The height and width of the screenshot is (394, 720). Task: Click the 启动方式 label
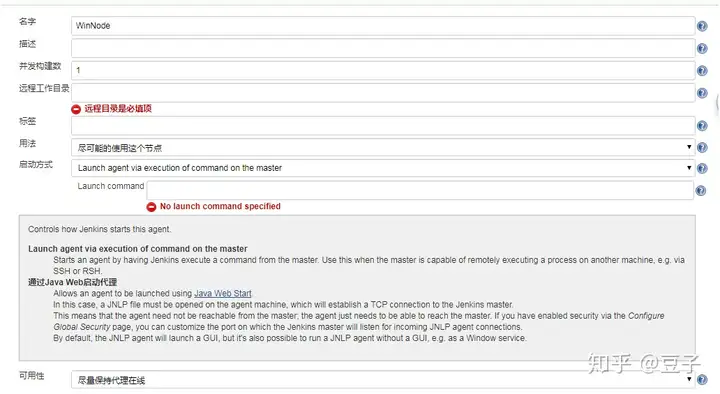click(36, 164)
